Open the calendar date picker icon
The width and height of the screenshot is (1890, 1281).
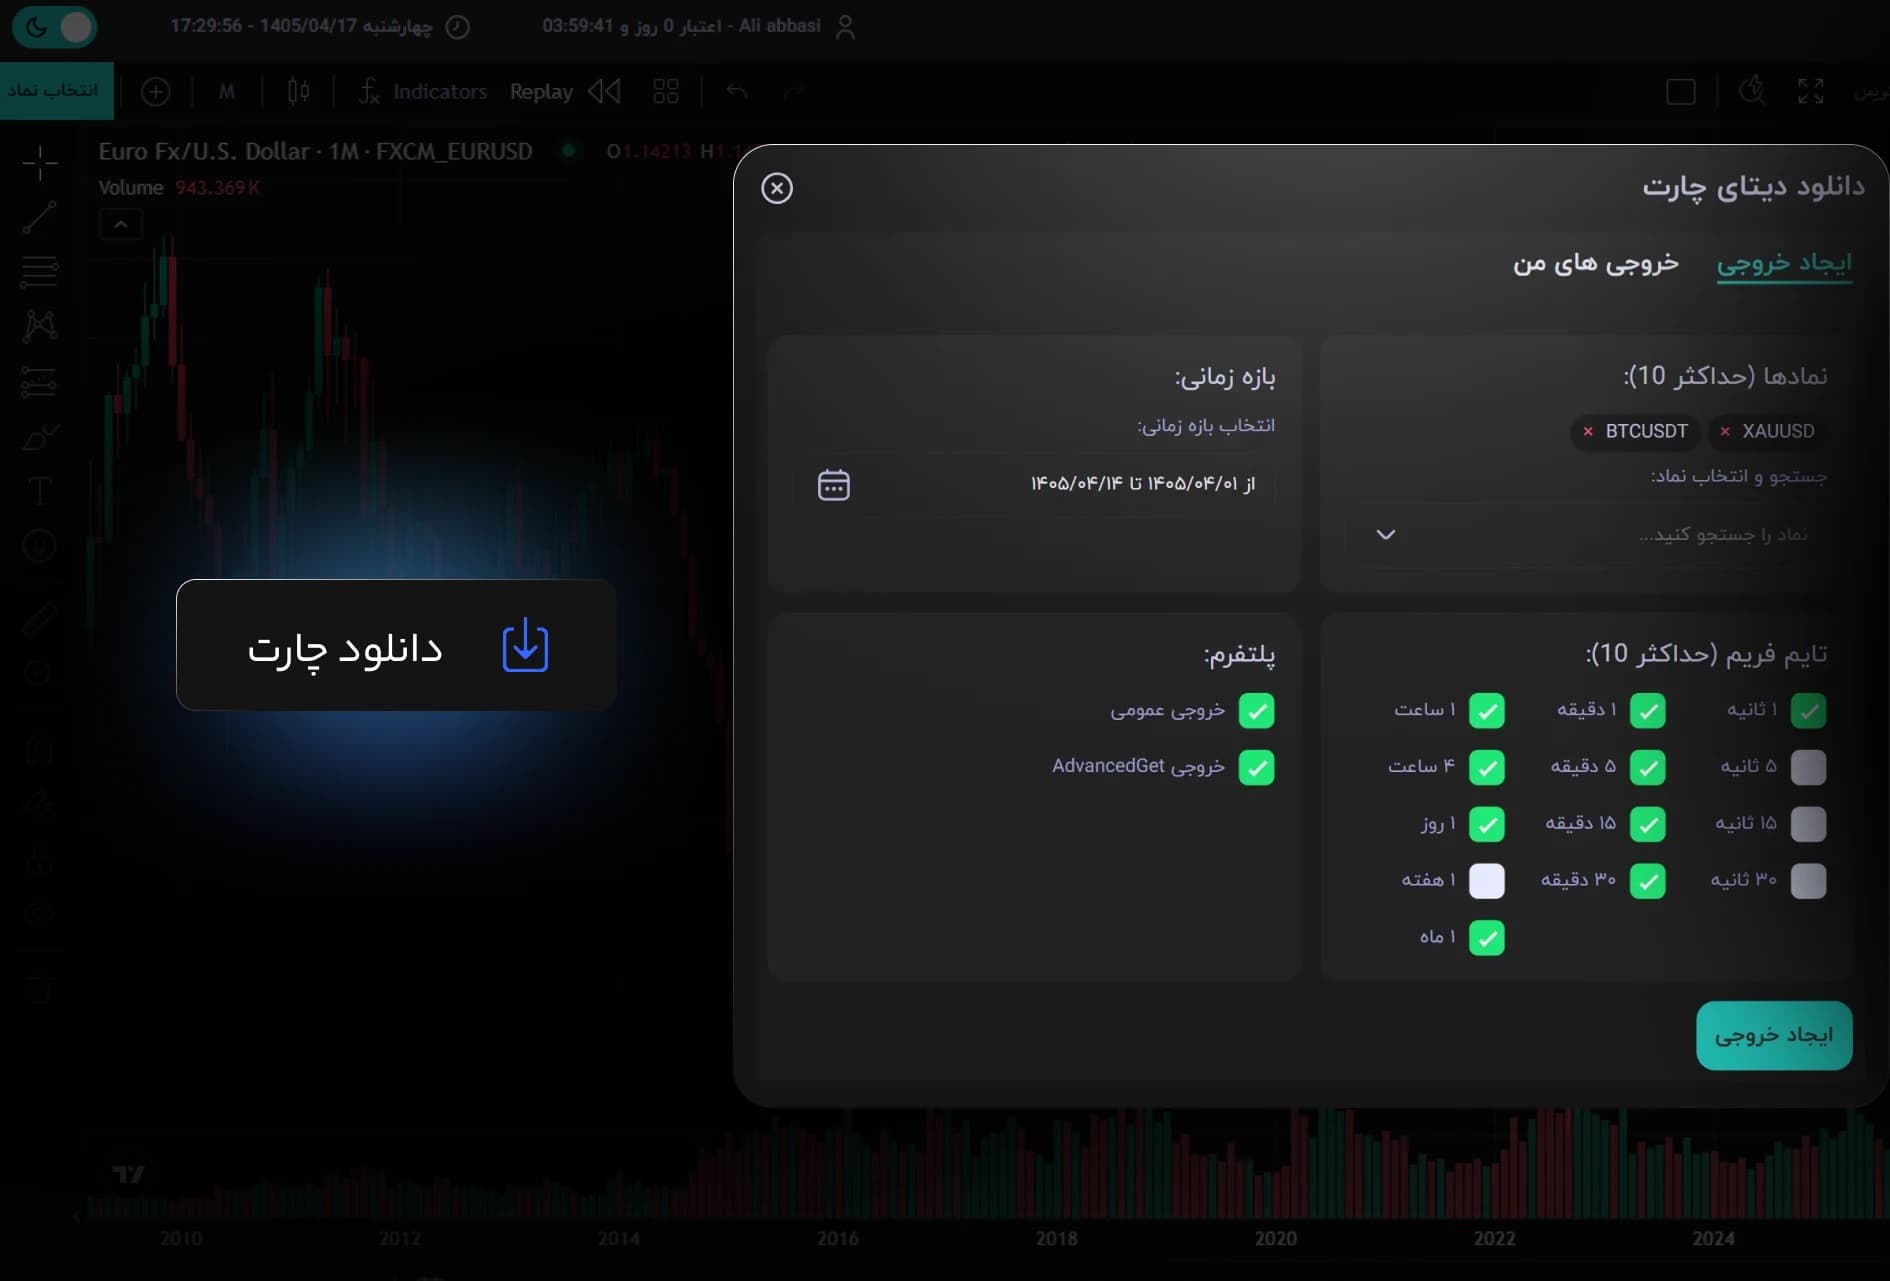(x=834, y=485)
